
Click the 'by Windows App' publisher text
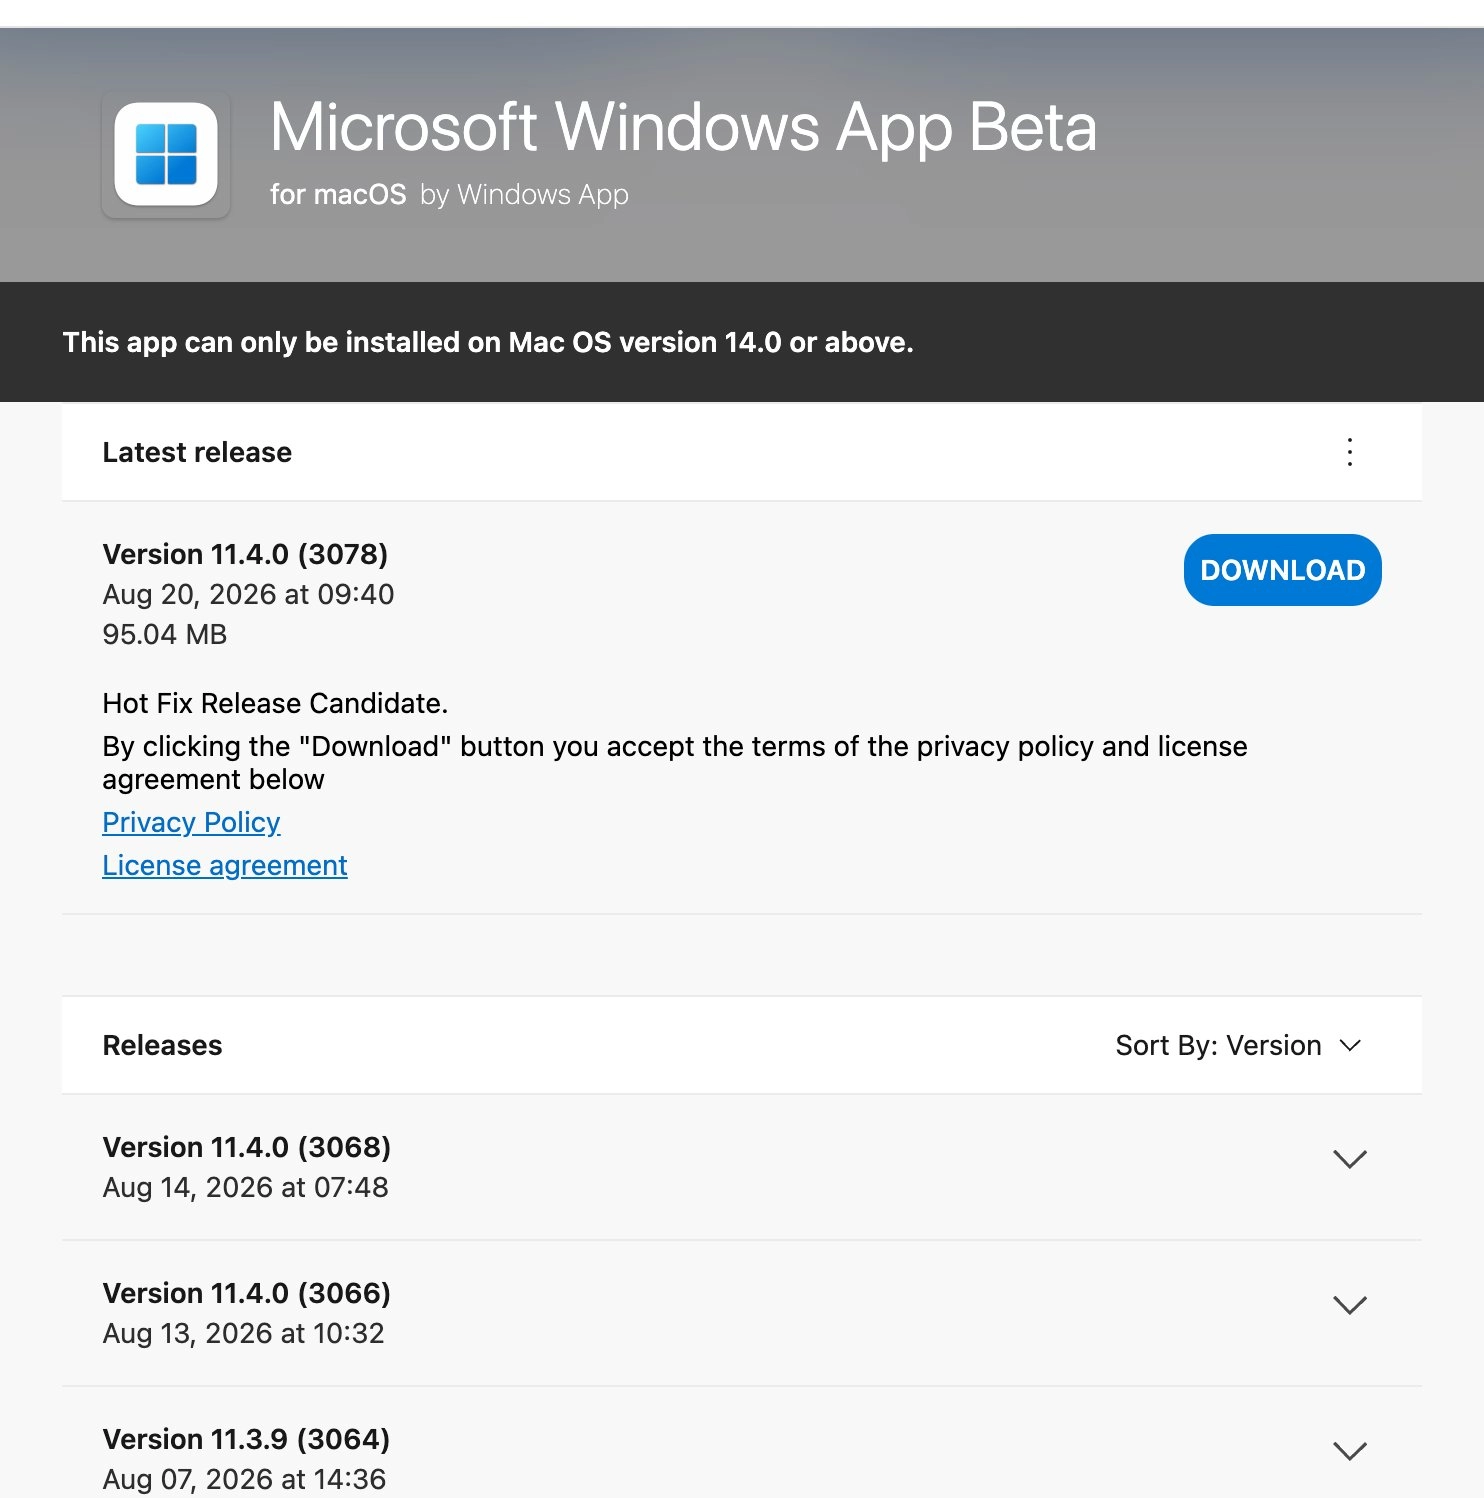coord(524,194)
